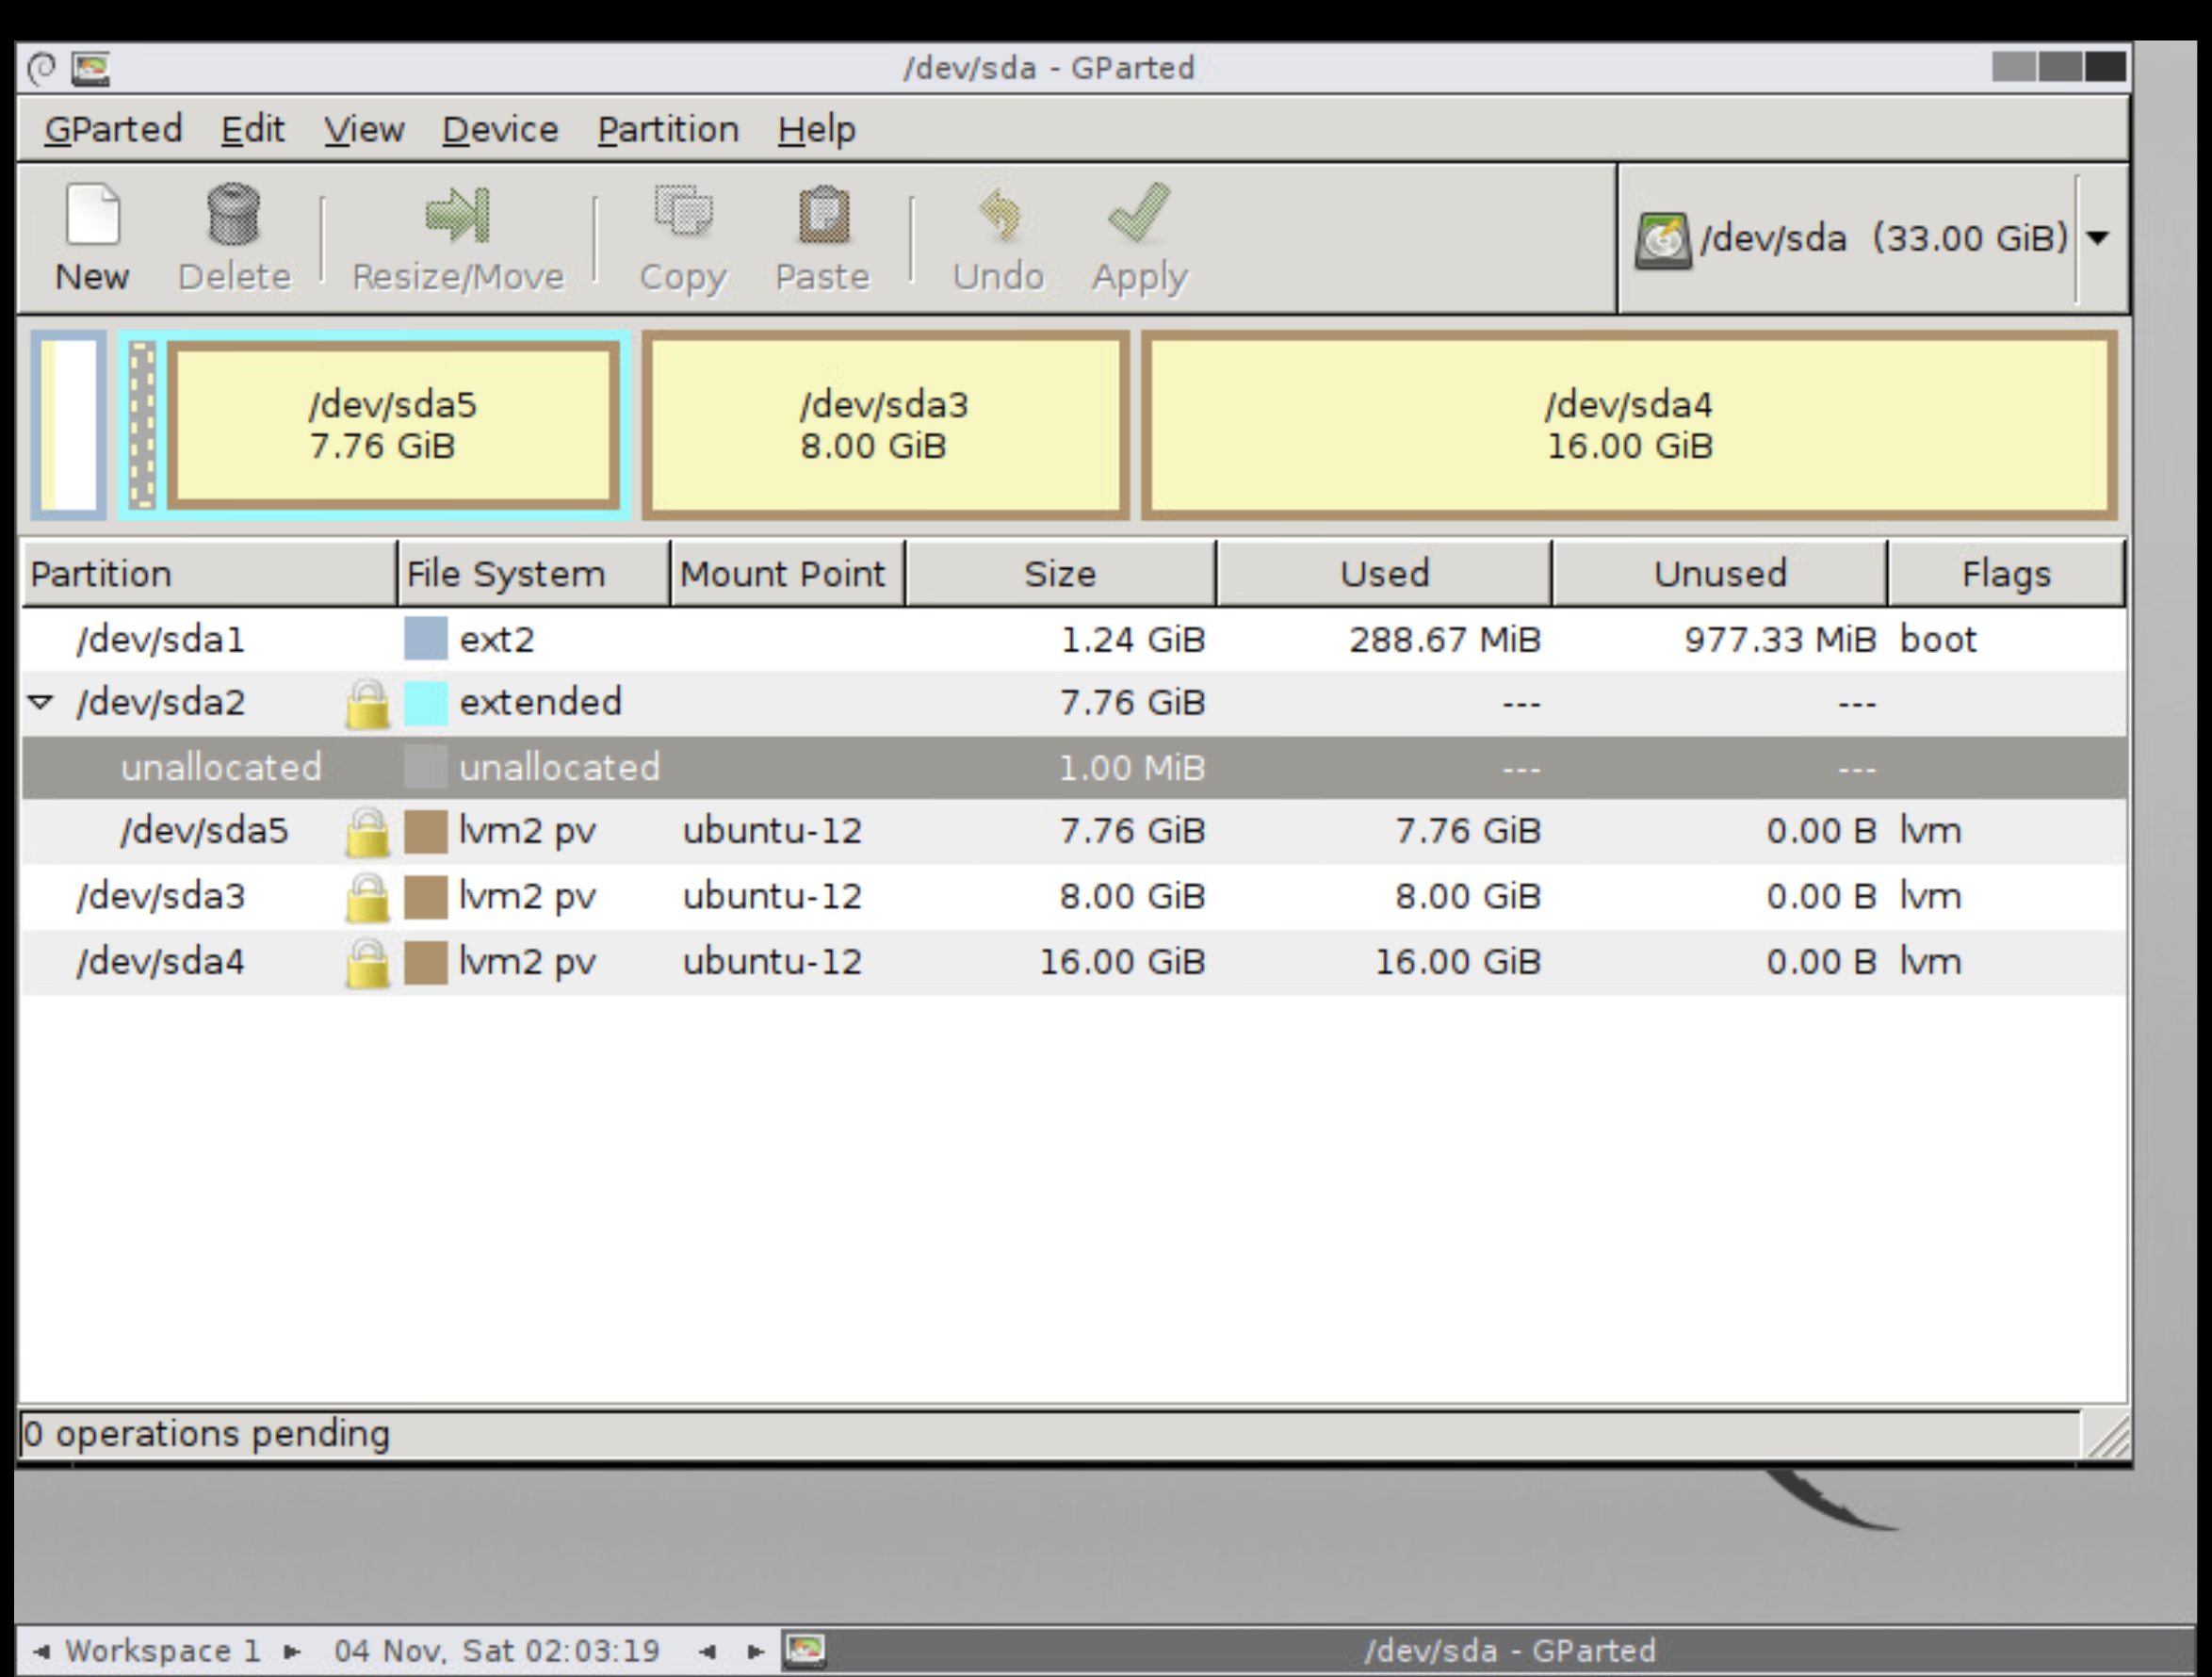2212x1677 pixels.
Task: Click next workspace arrow after Workspace 1
Action: pos(291,1651)
